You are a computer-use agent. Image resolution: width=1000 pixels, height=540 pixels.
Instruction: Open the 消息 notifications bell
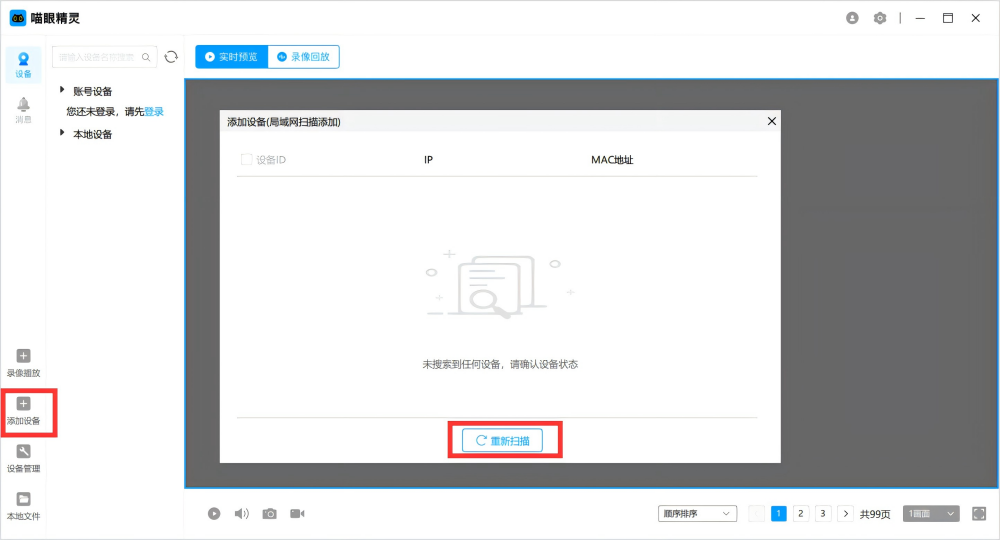23,109
